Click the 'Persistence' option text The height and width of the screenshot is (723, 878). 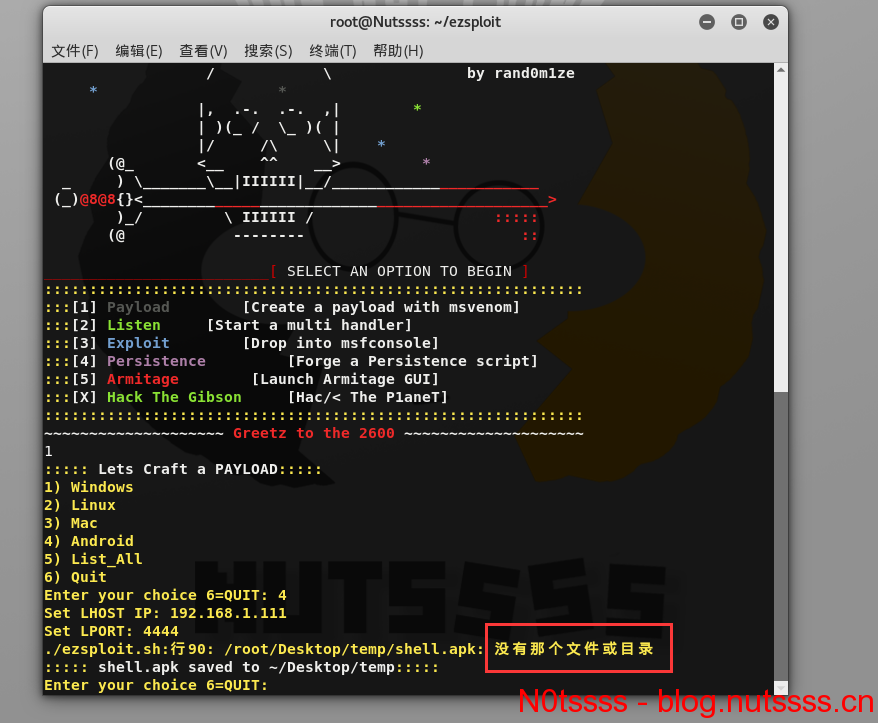click(x=156, y=361)
